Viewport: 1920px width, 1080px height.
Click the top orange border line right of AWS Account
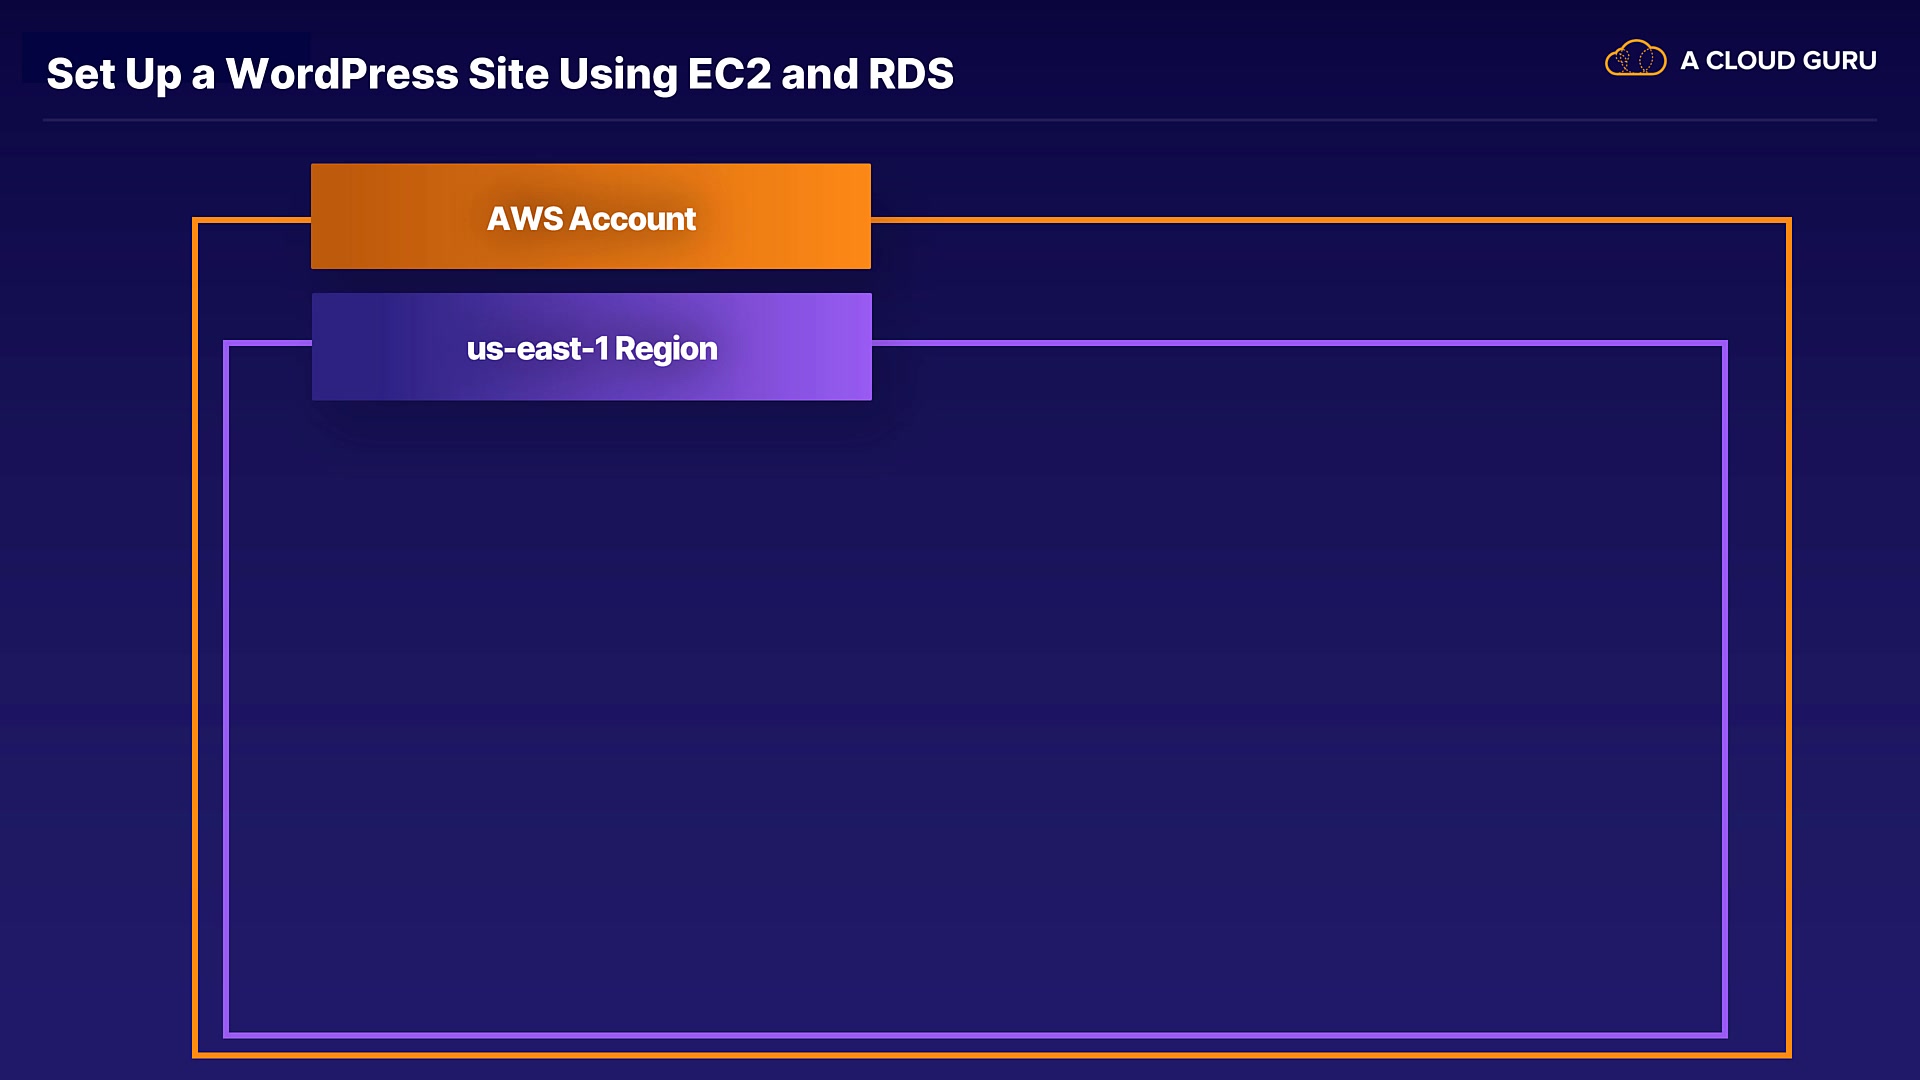(x=1330, y=220)
